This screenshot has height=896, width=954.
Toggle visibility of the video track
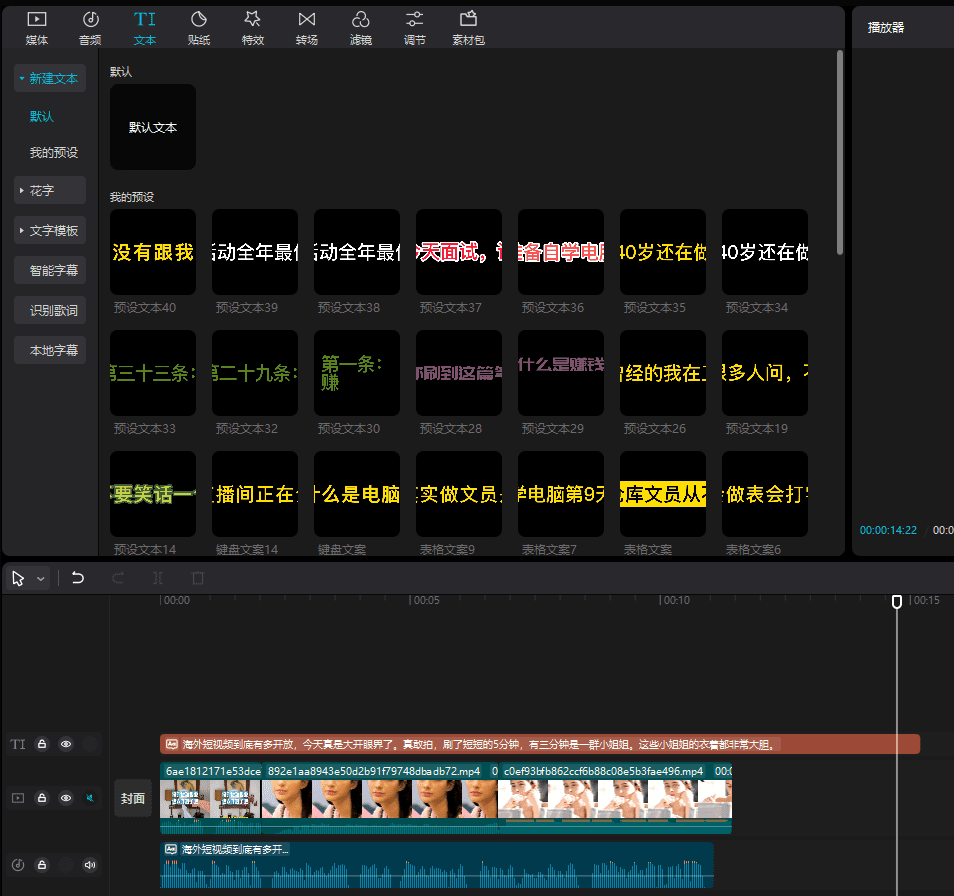66,798
